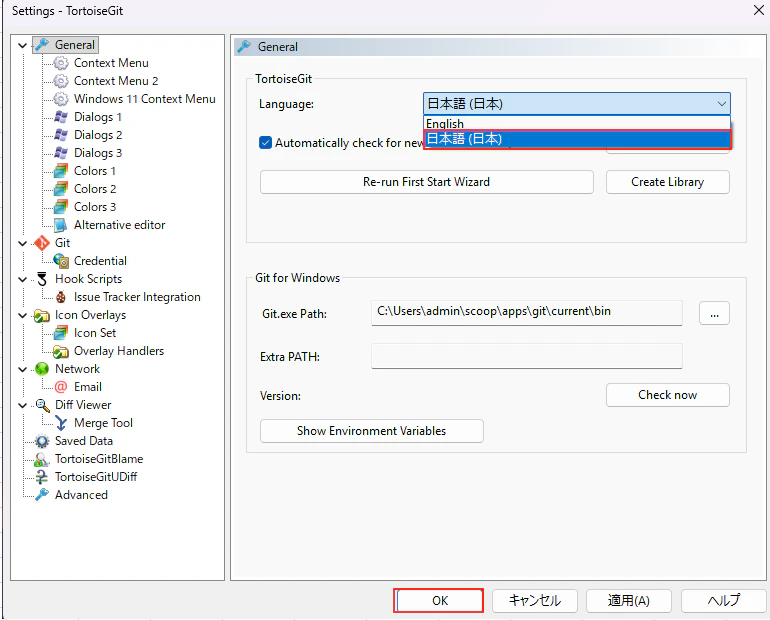The height and width of the screenshot is (620, 770).
Task: Select Overlay Handlers label in tree
Action: pyautogui.click(x=119, y=351)
